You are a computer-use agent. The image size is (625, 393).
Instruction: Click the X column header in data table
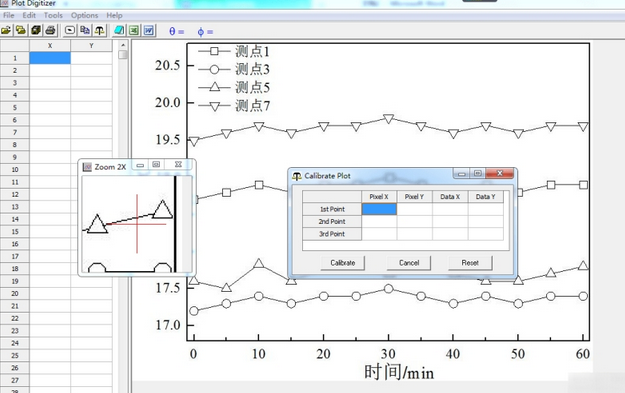point(50,46)
